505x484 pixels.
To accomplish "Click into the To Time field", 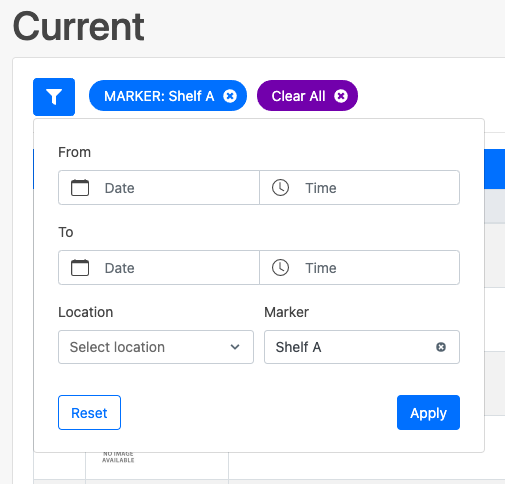I will pyautogui.click(x=360, y=268).
